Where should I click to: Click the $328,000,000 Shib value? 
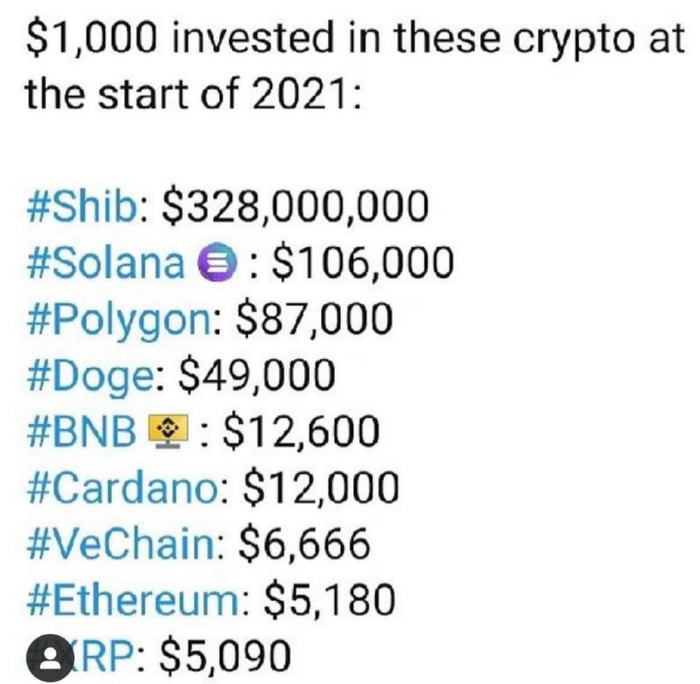click(296, 207)
